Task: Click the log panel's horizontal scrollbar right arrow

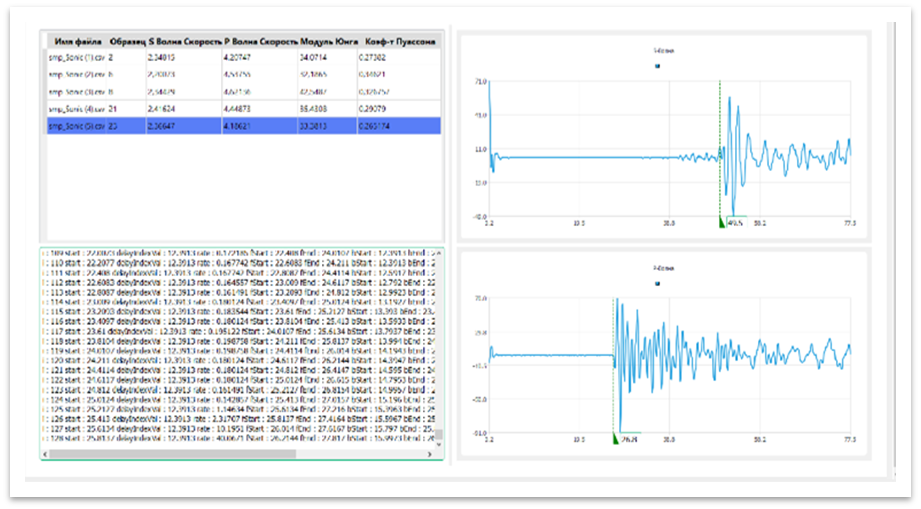Action: (x=431, y=453)
